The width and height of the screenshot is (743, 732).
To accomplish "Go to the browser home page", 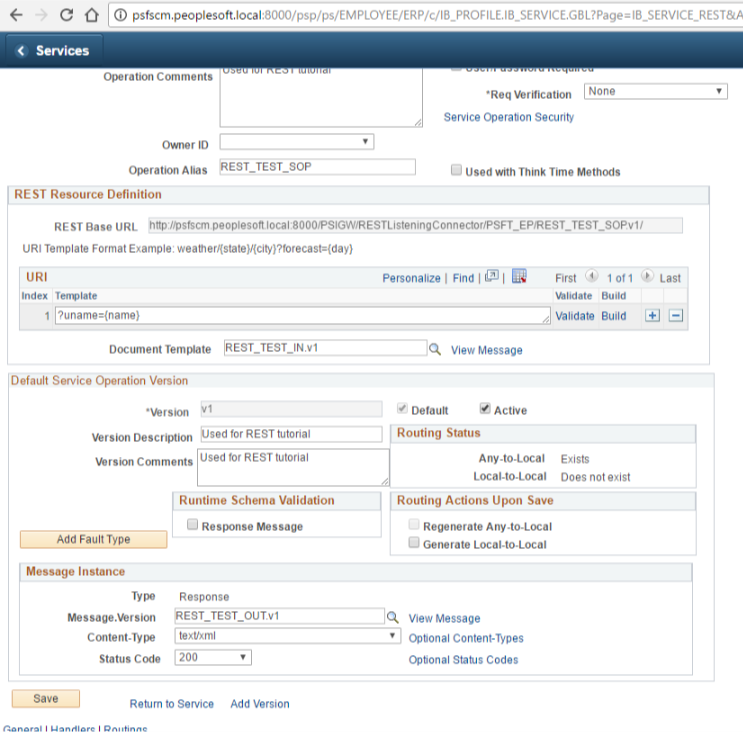I will pos(92,15).
